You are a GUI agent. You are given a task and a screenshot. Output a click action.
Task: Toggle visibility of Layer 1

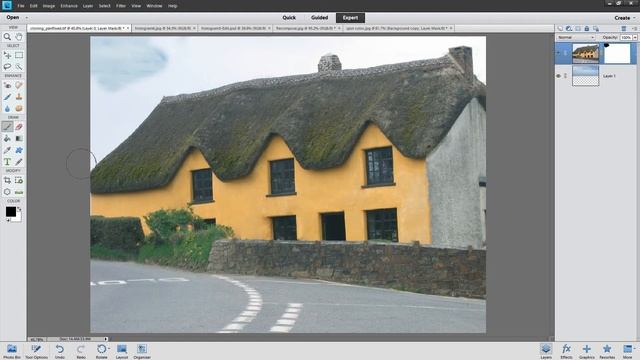click(558, 76)
